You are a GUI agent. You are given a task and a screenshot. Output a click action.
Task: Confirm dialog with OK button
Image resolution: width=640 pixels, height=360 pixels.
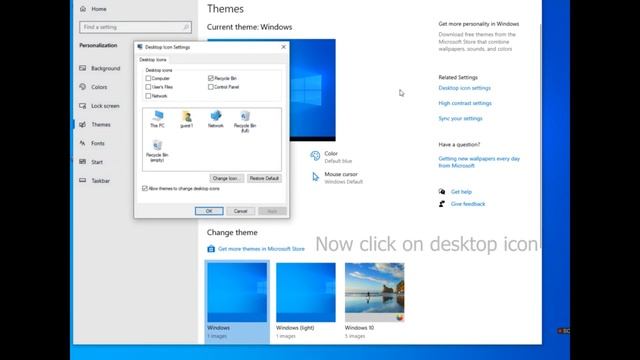(209, 211)
